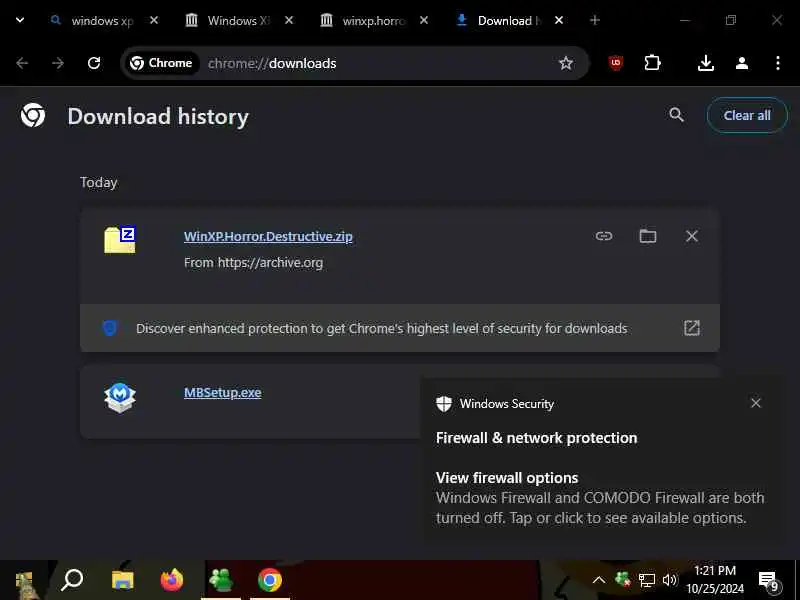This screenshot has width=800, height=600.
Task: Open the clock showing 1:21 PM
Action: [x=715, y=580]
